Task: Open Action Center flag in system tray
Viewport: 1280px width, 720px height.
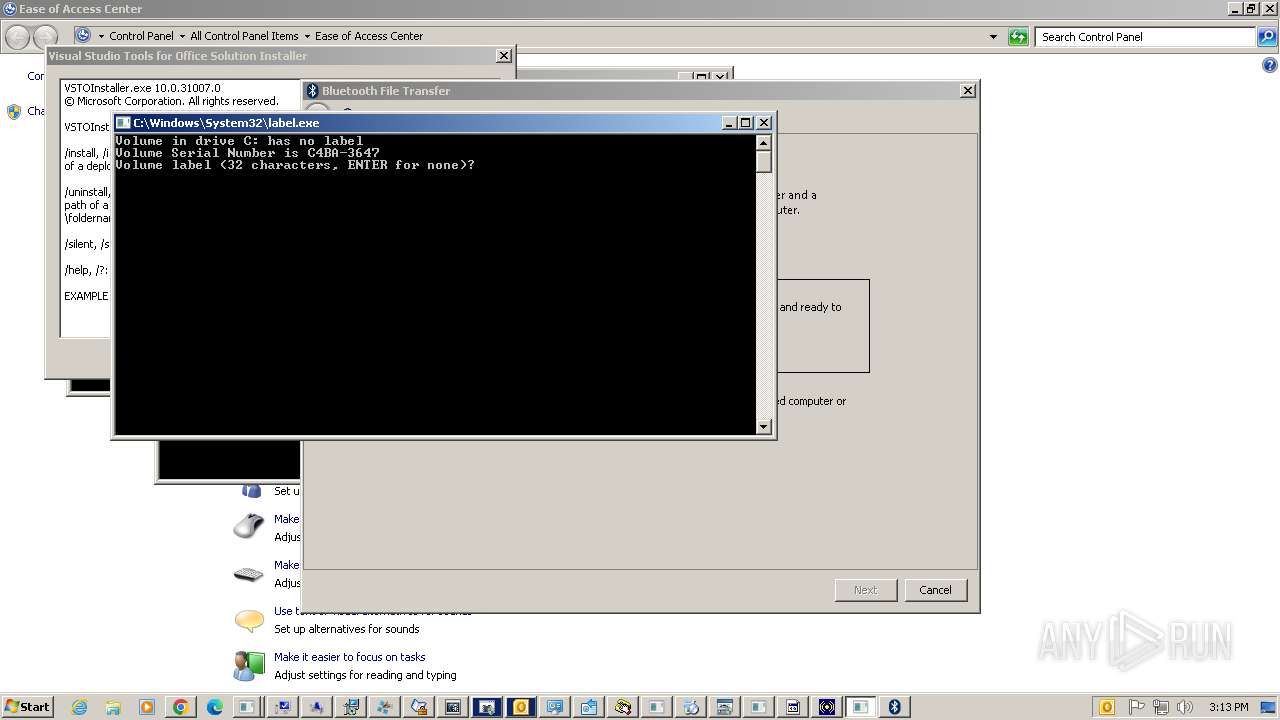Action: (x=1138, y=707)
